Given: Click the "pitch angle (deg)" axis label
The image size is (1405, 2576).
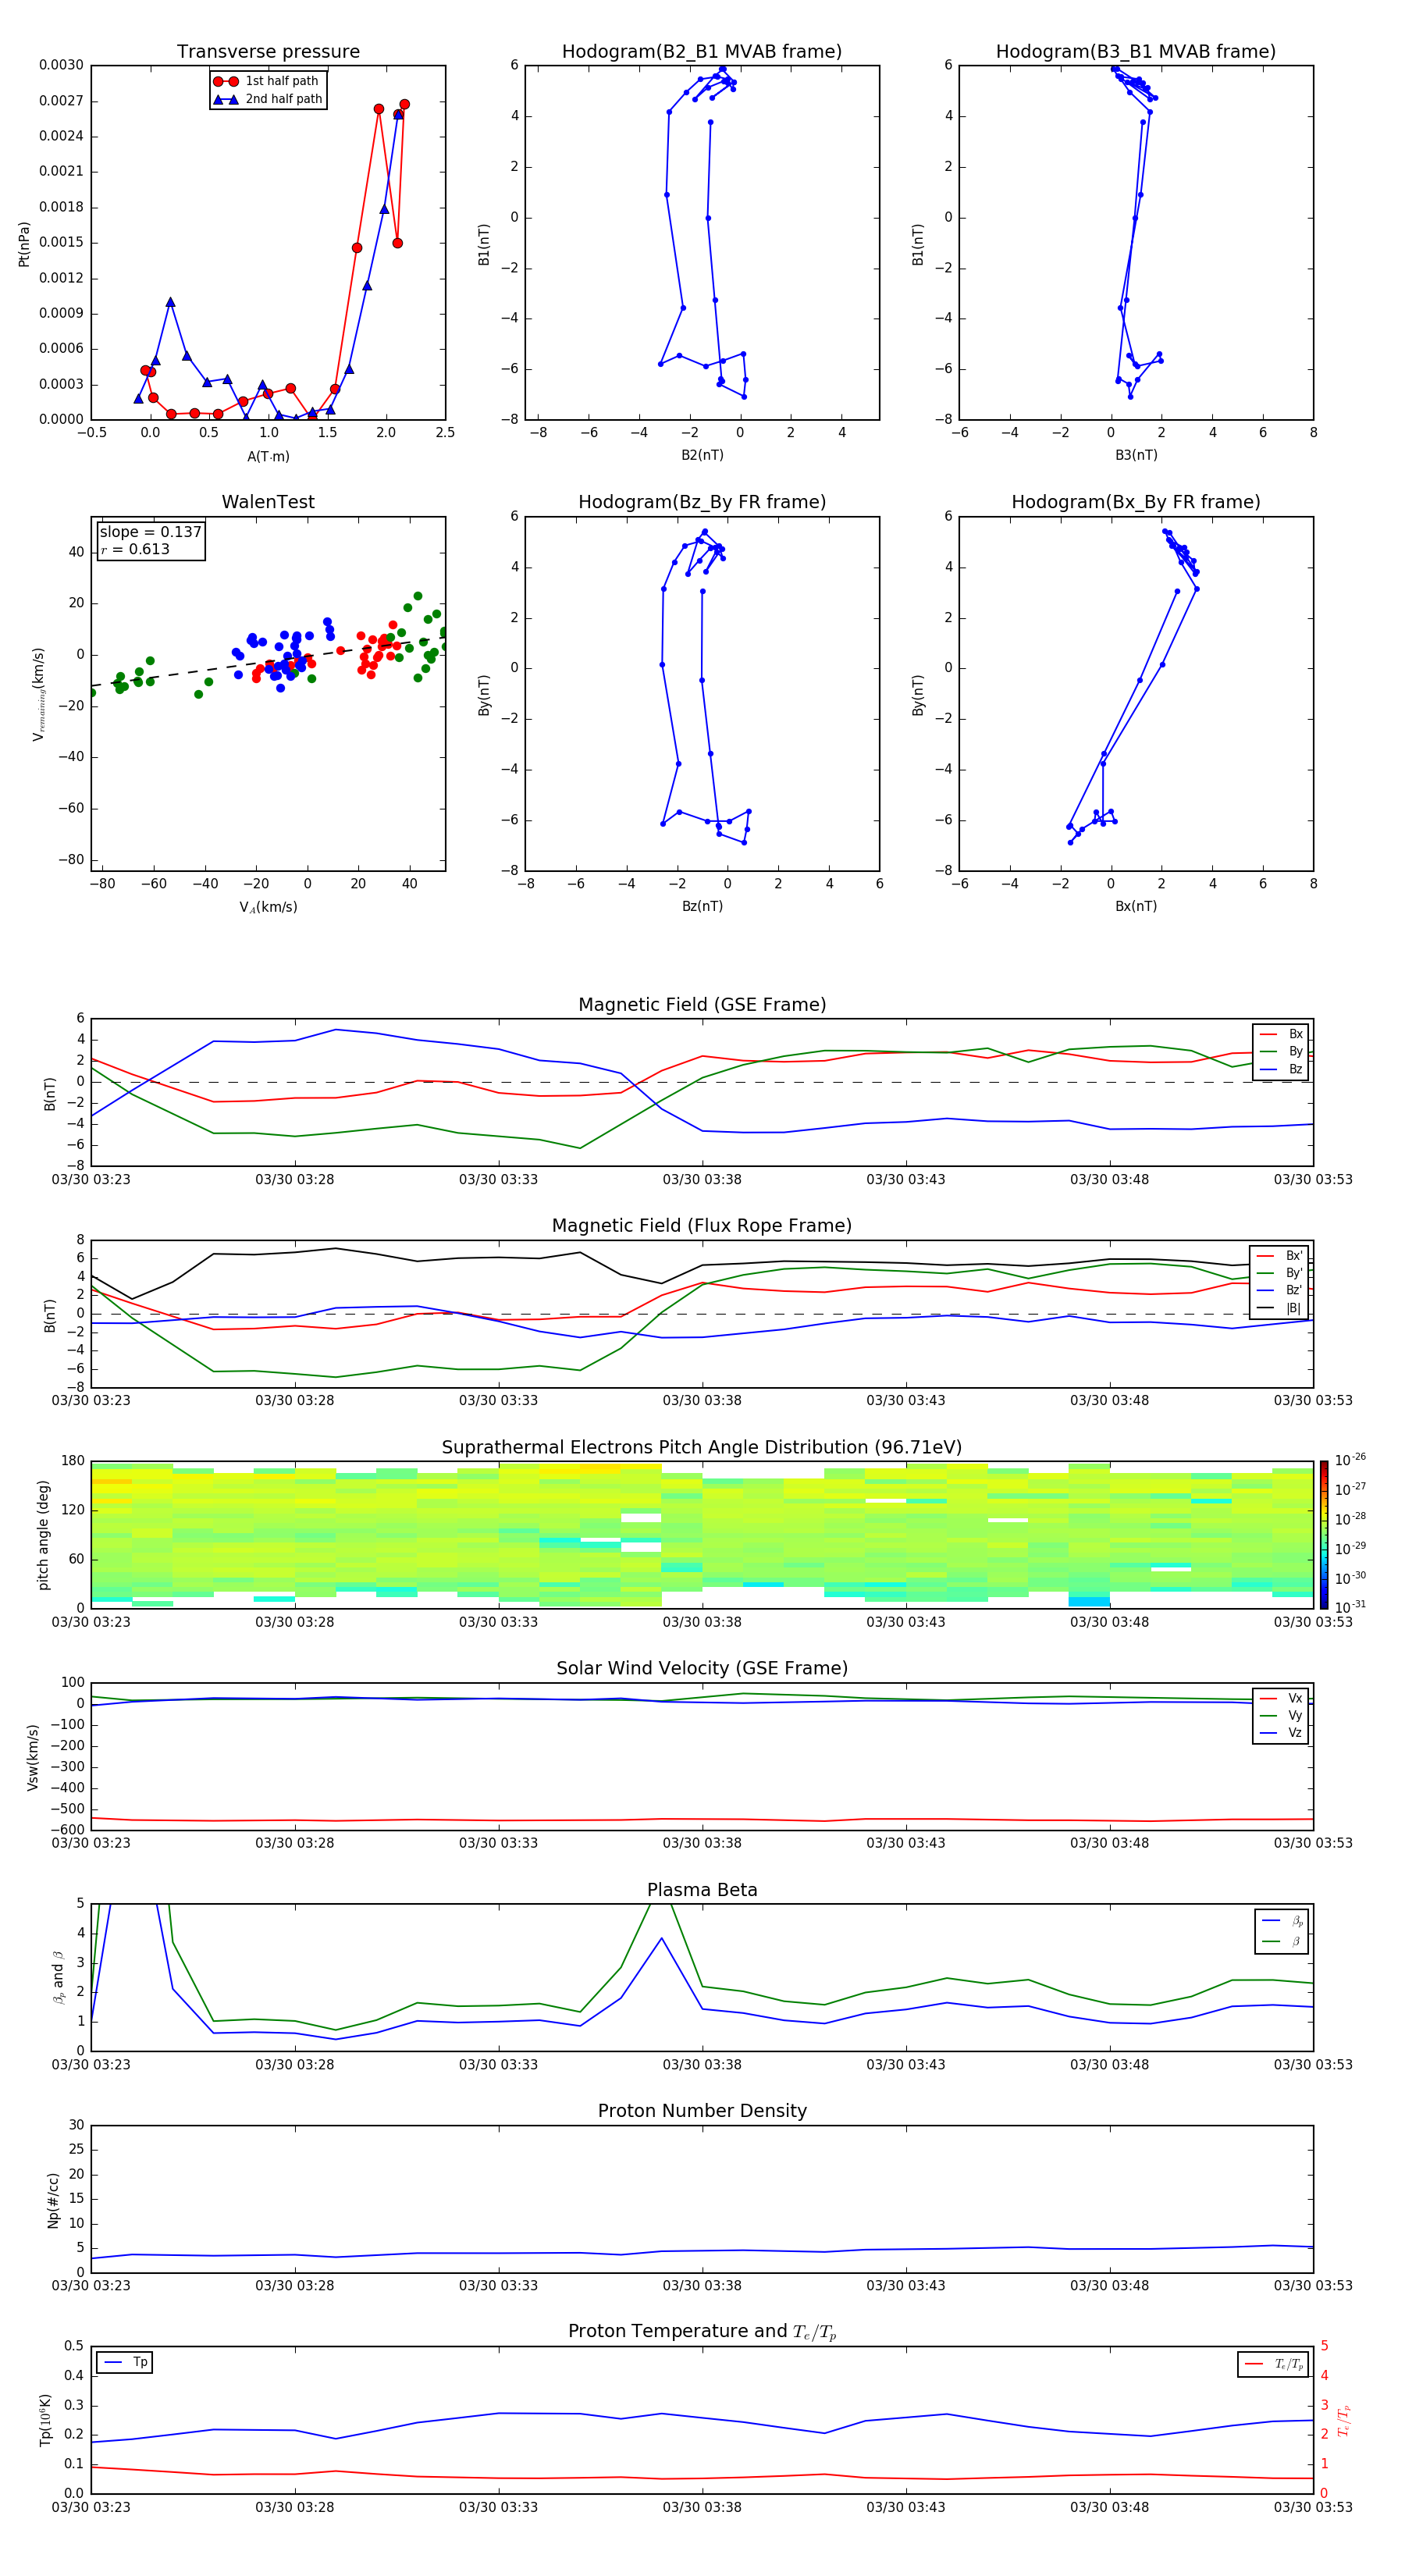Looking at the screenshot, I should 43,1535.
